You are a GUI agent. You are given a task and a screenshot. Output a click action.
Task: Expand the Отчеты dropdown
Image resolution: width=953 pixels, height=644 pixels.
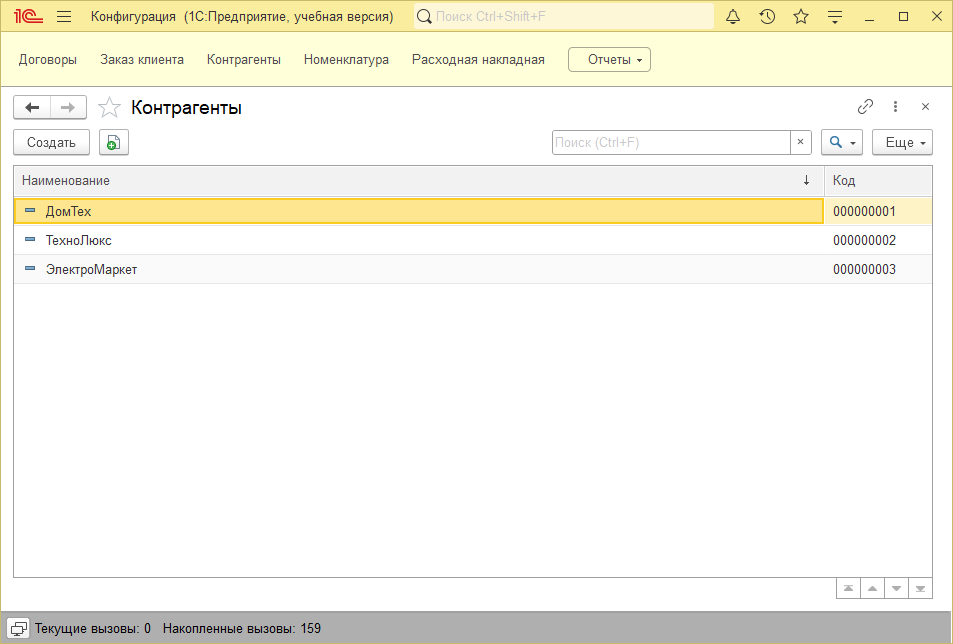point(610,60)
